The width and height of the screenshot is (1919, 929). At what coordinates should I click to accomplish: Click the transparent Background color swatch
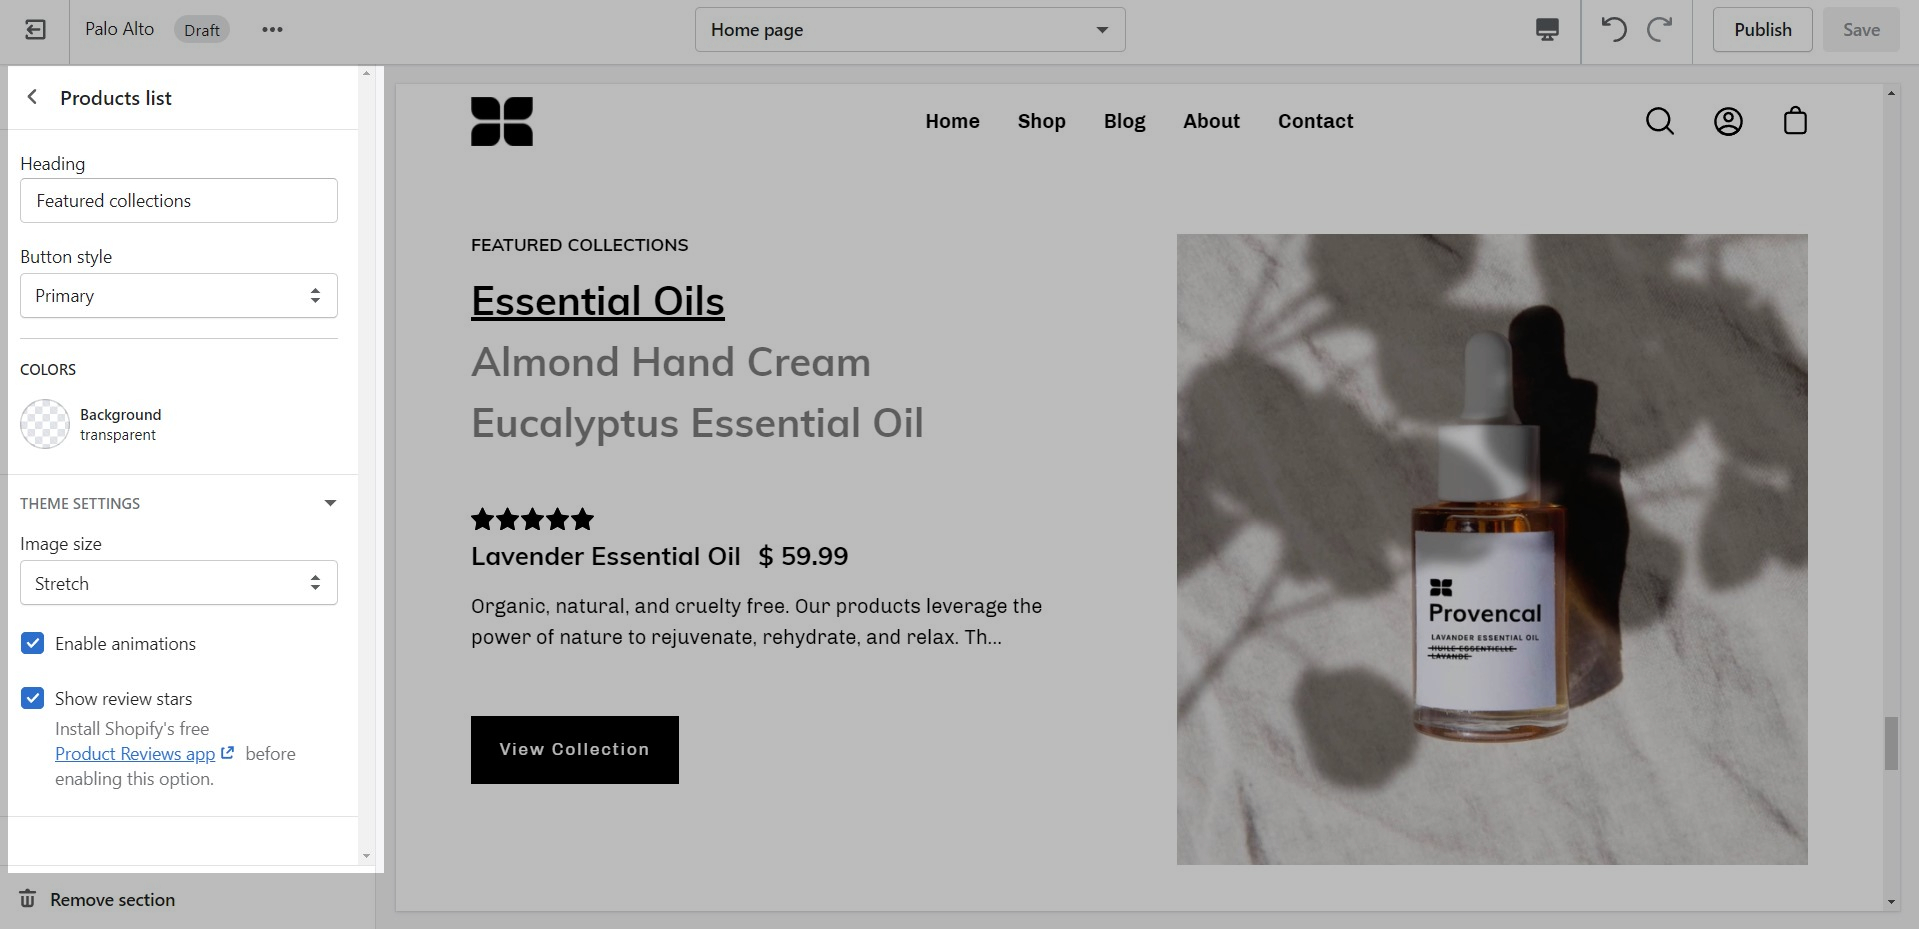(x=45, y=424)
